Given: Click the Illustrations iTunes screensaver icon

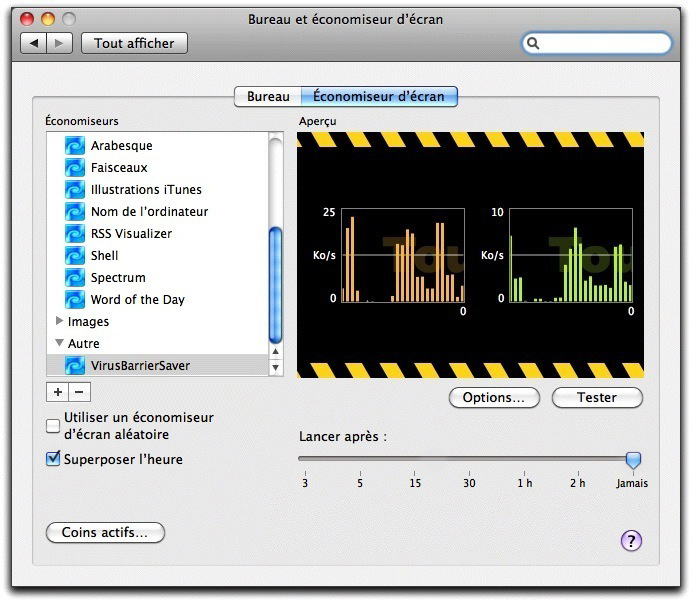Looking at the screenshot, I should coord(75,190).
